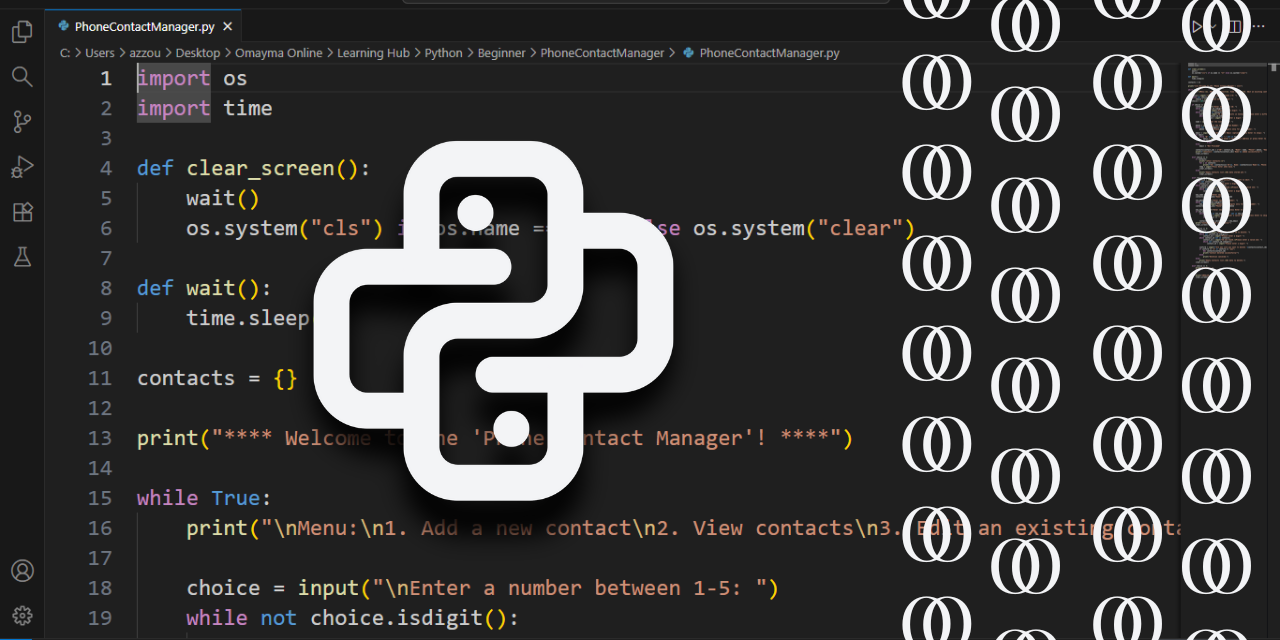Open the PhoneContactManager folder breadcrumb

click(603, 53)
